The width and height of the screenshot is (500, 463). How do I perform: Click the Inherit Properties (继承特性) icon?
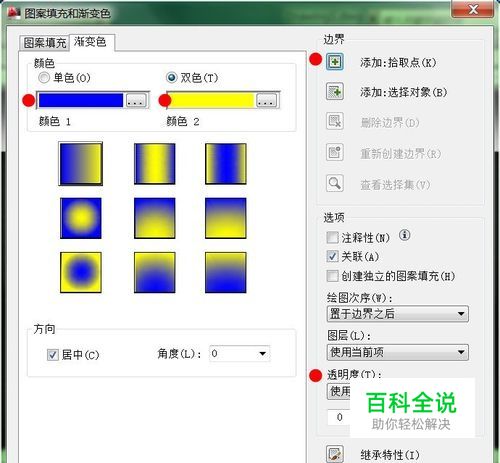click(335, 454)
